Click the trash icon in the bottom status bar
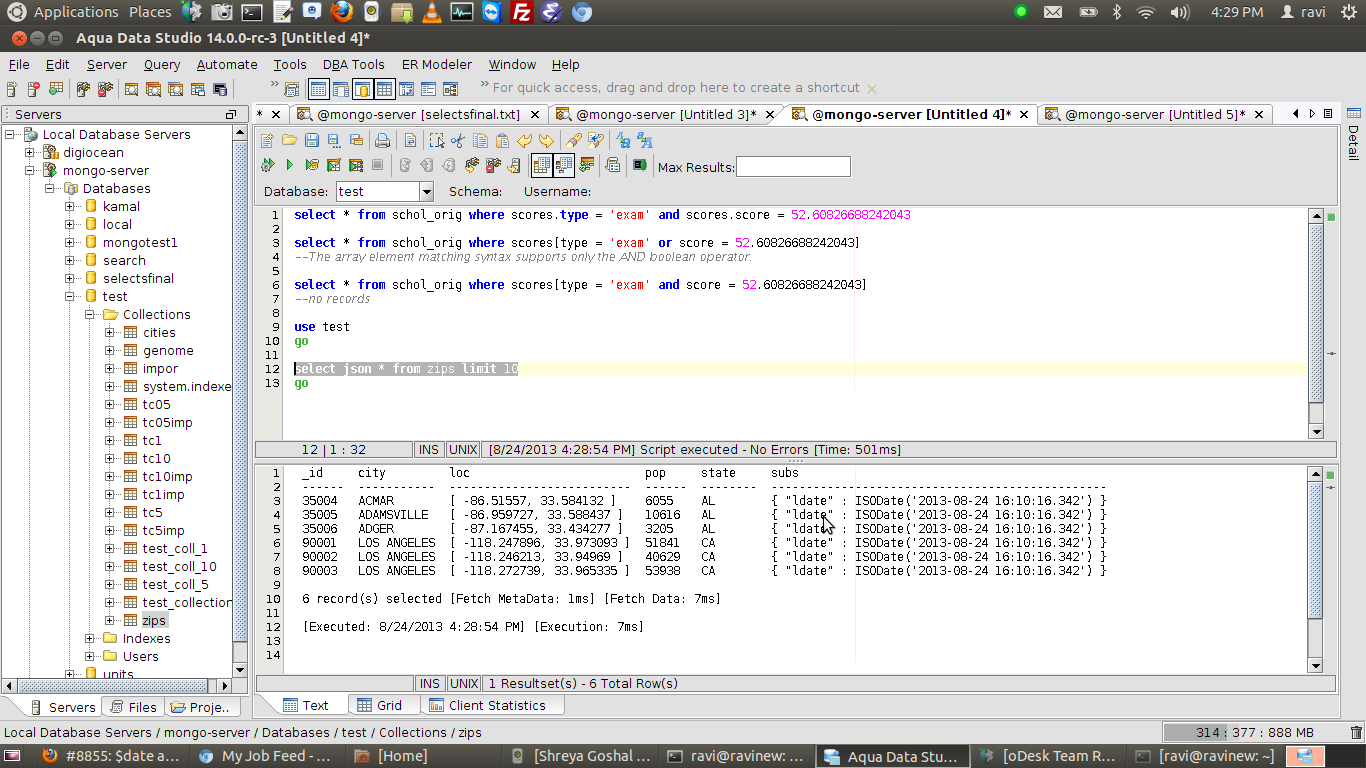Image resolution: width=1366 pixels, height=768 pixels. tap(1356, 732)
